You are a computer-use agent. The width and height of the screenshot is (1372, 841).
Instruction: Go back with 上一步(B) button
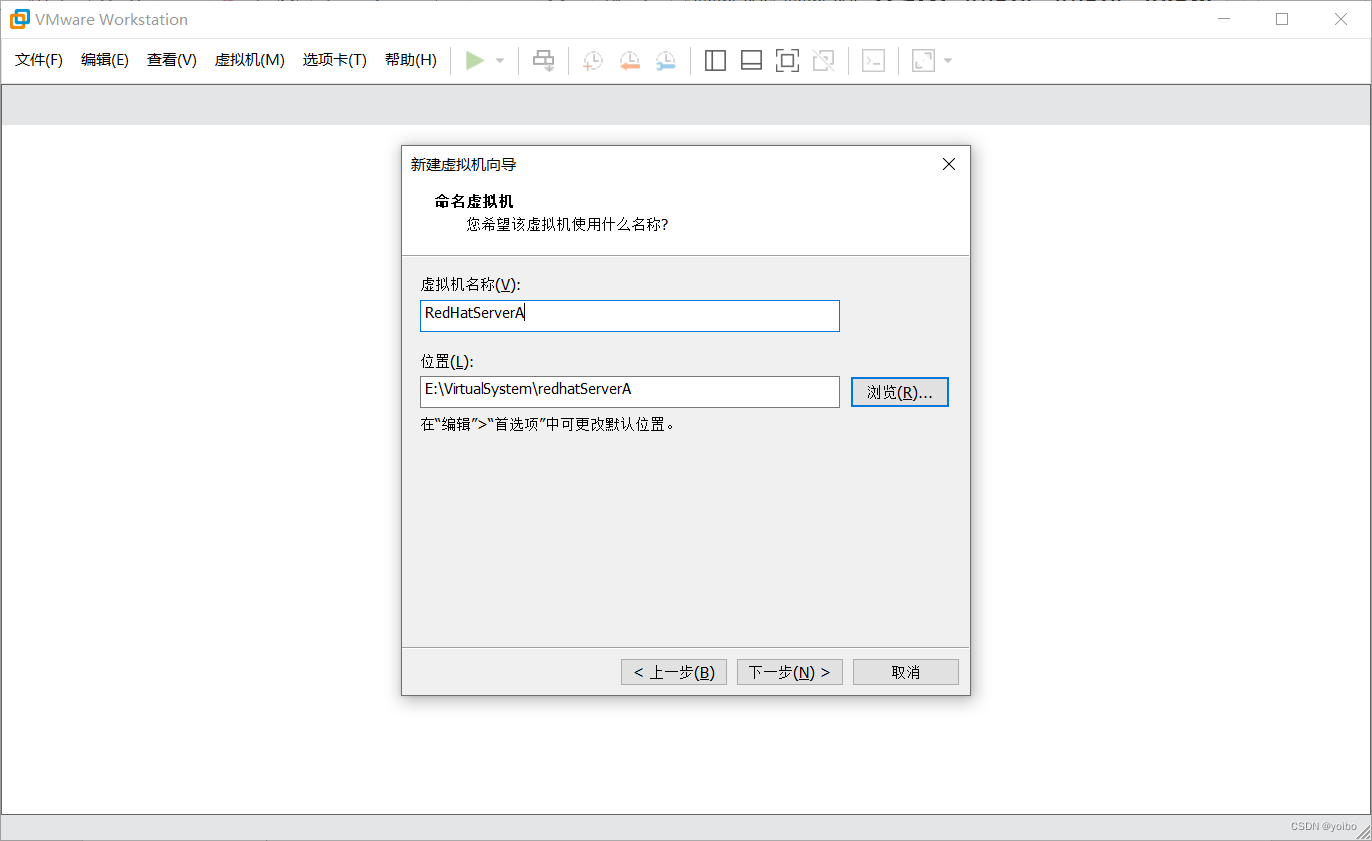tap(674, 672)
